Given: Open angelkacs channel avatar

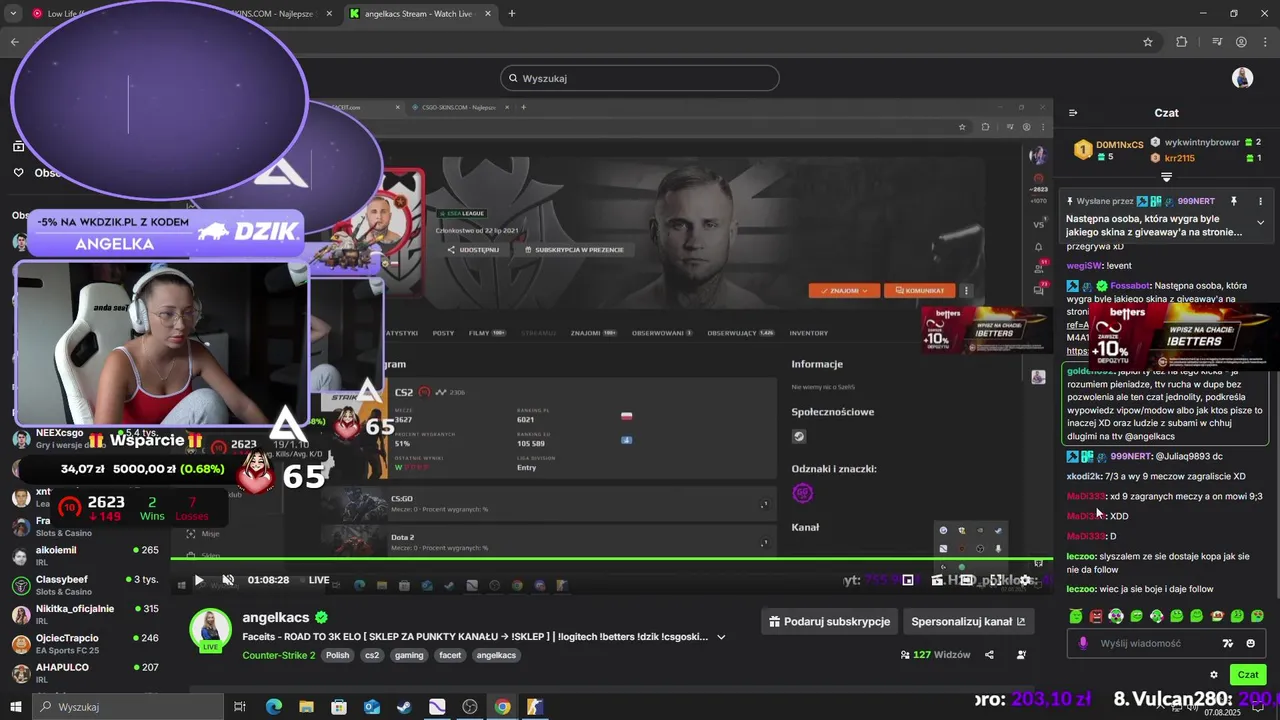Looking at the screenshot, I should coord(211,629).
